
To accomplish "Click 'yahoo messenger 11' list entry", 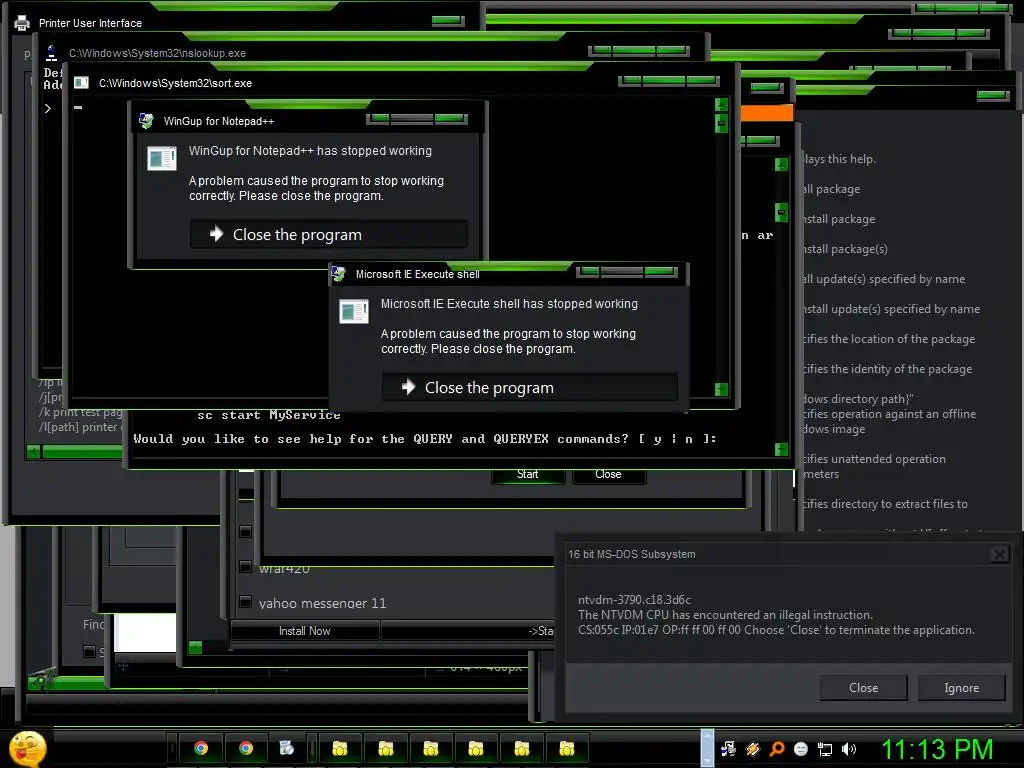I will pos(323,603).
